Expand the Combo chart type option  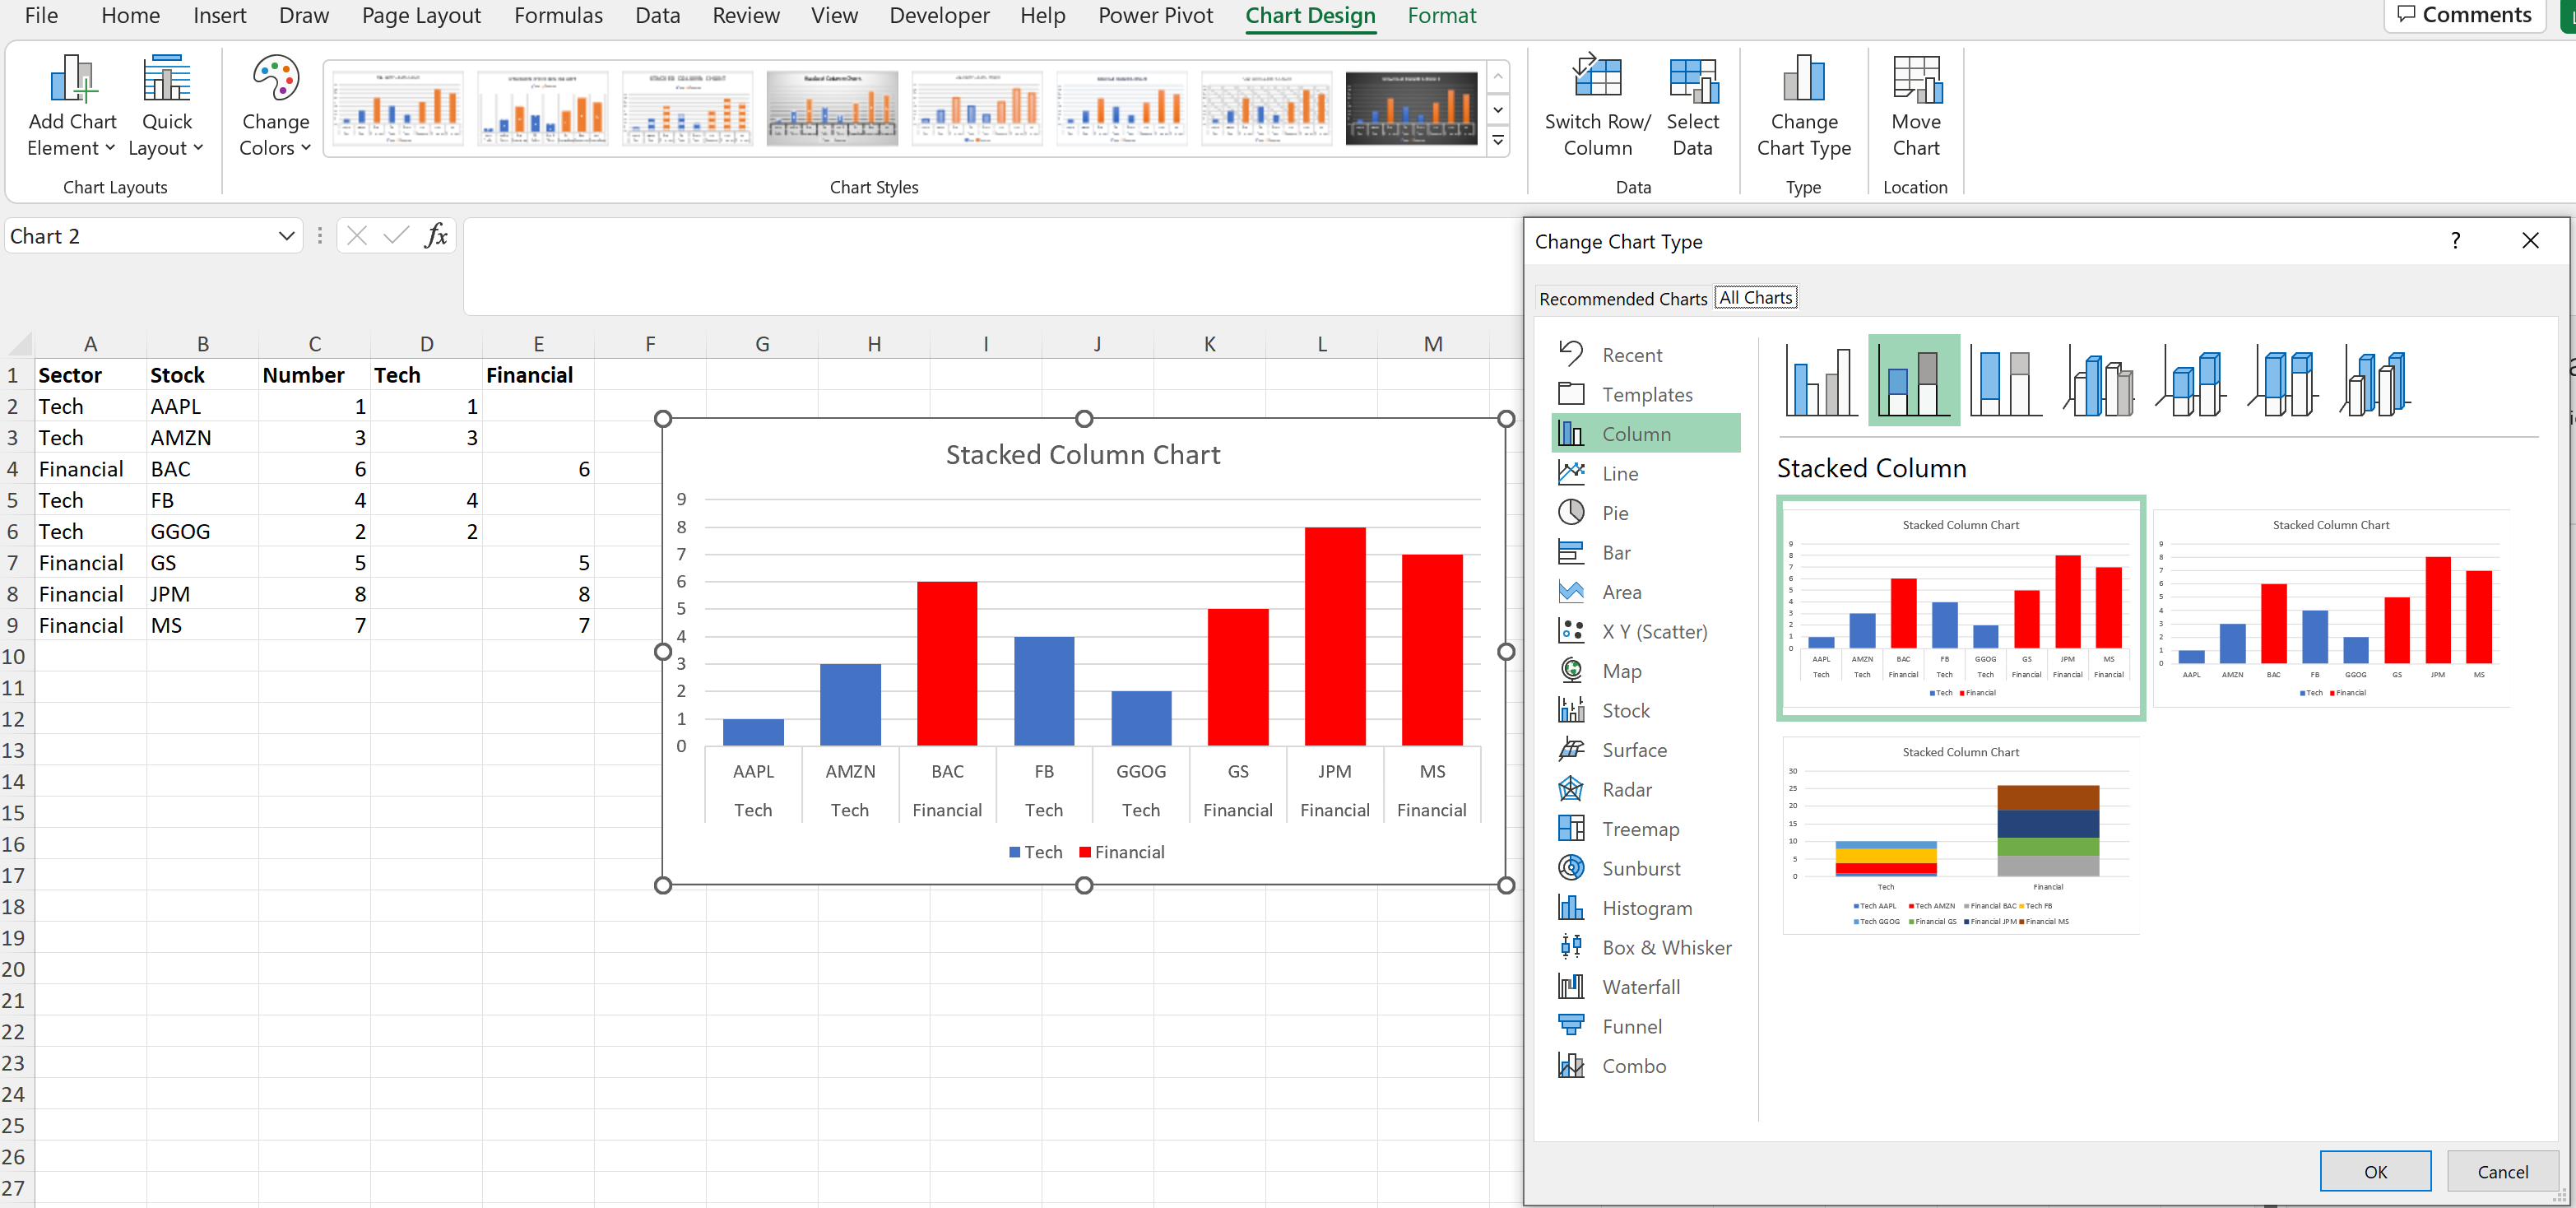(x=1635, y=1065)
